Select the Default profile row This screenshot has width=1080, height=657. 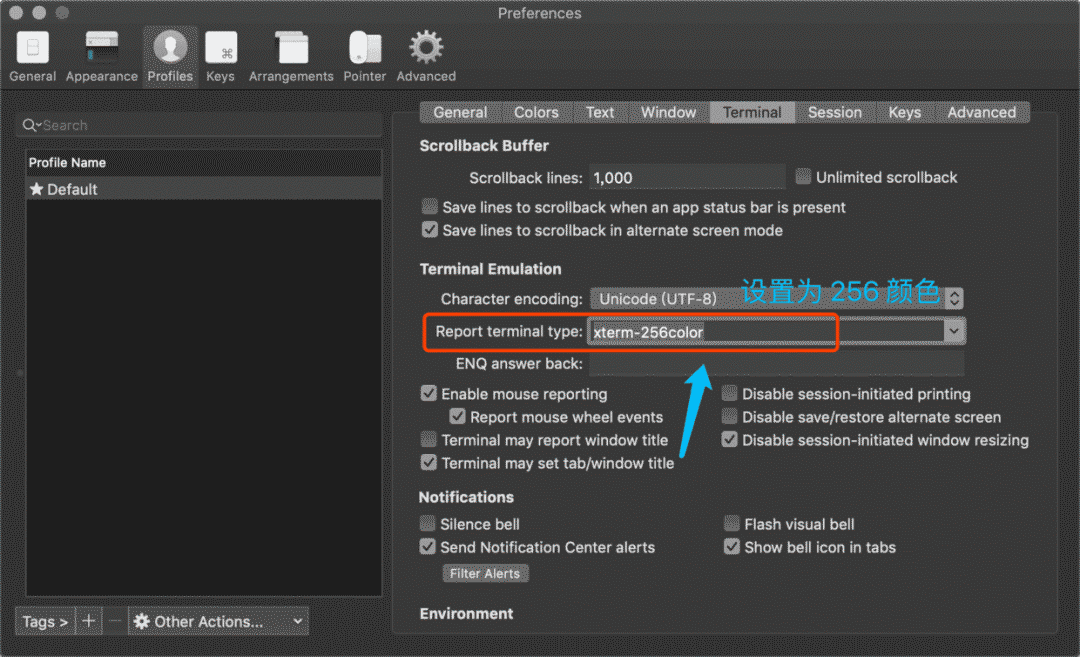point(204,189)
